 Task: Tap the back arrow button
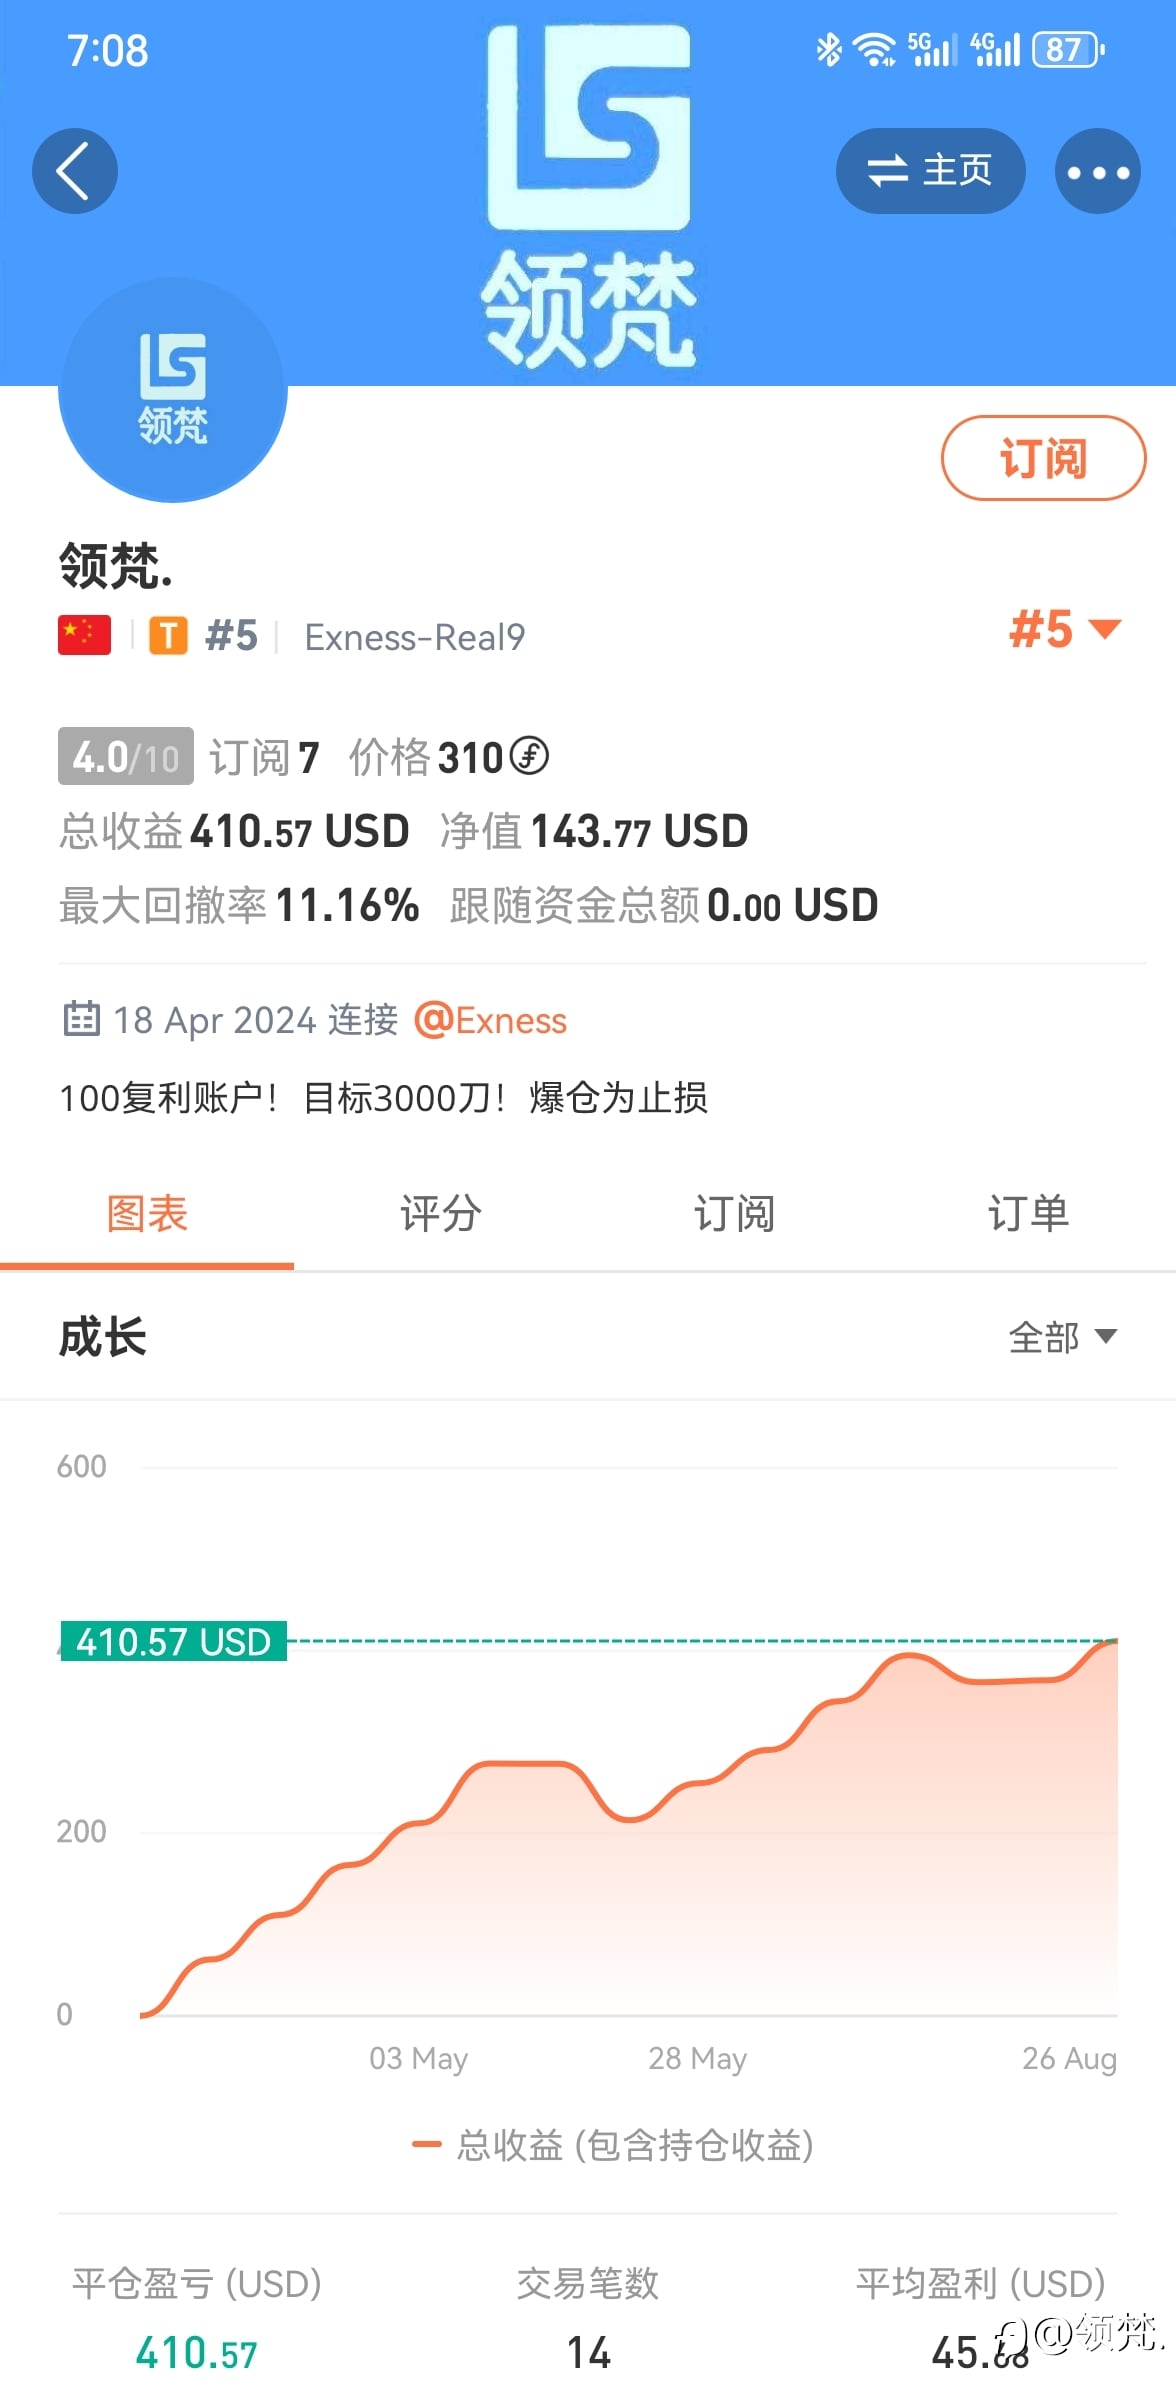75,171
